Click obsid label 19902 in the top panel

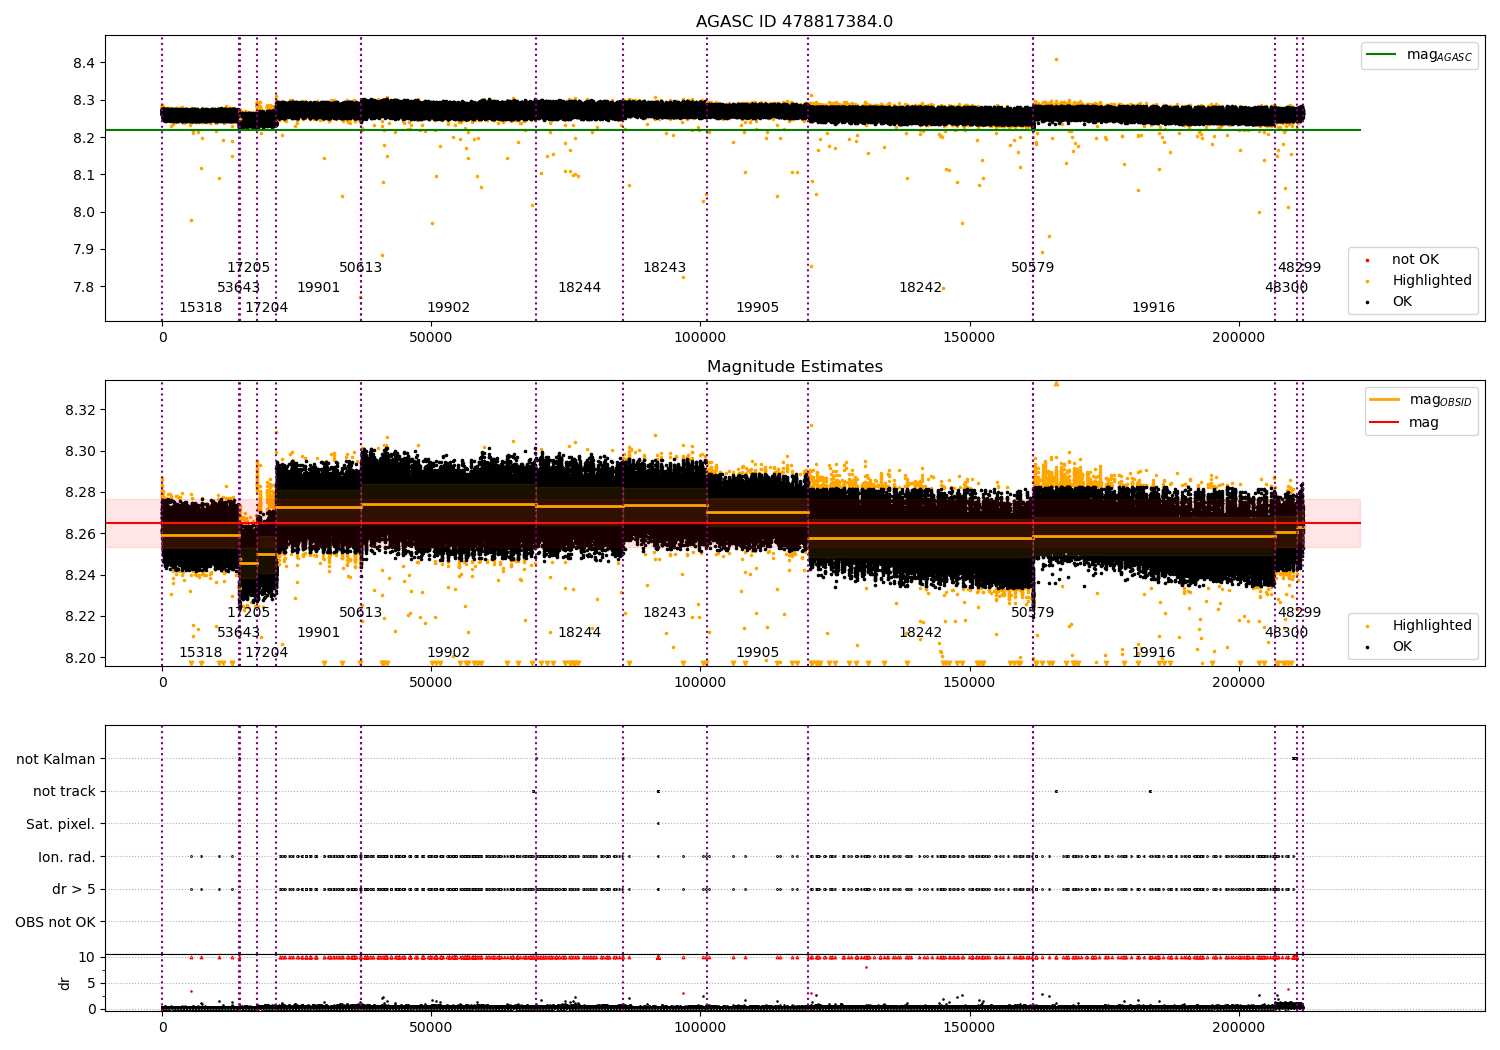[x=448, y=308]
